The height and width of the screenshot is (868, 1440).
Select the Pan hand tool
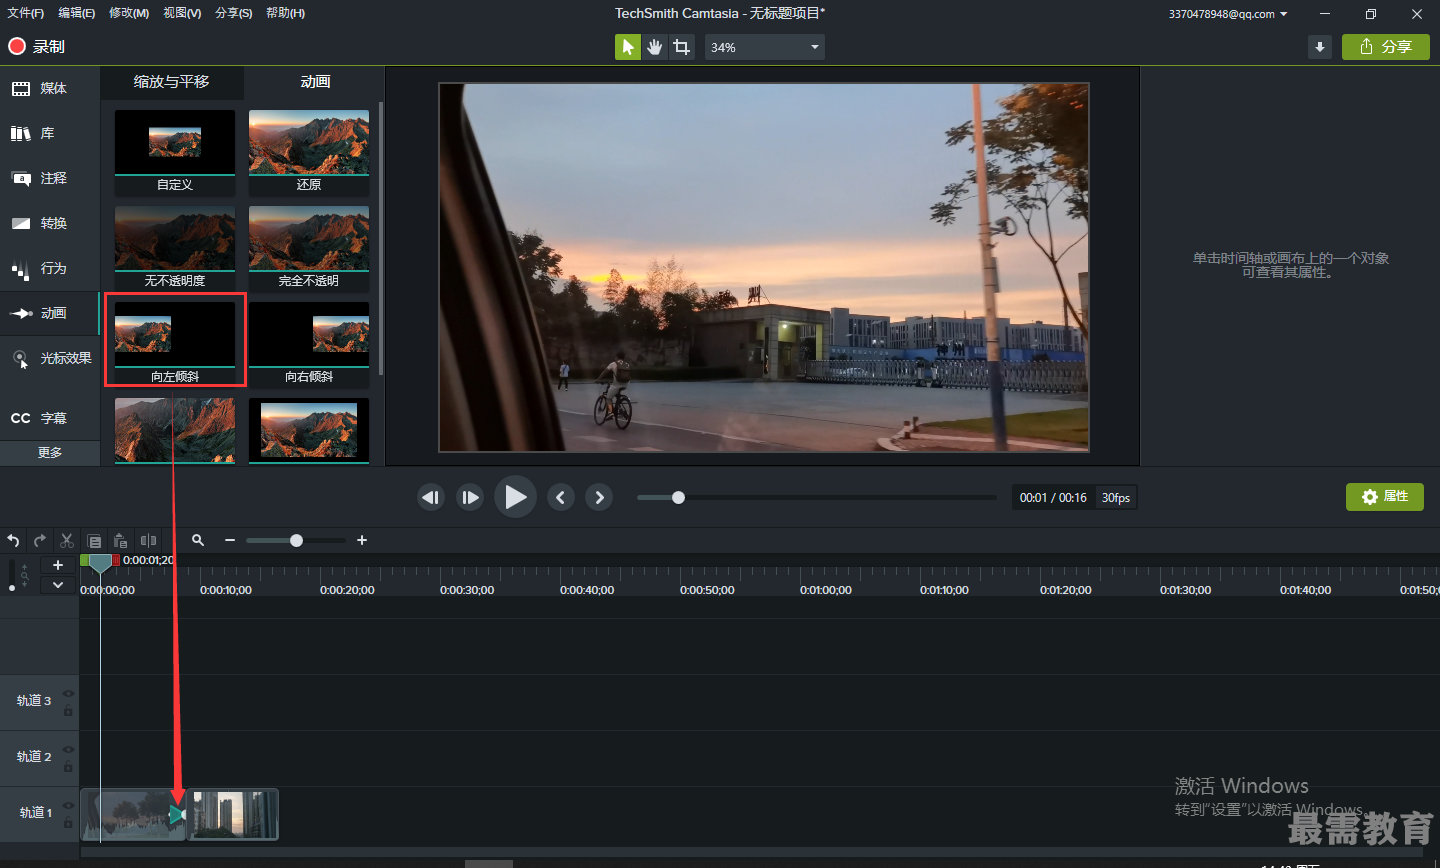[x=655, y=47]
